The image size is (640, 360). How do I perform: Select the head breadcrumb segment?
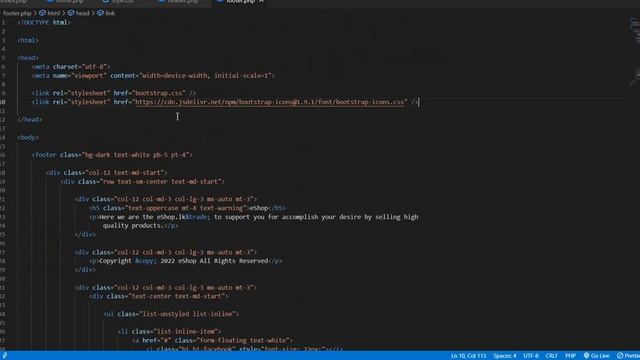point(78,13)
